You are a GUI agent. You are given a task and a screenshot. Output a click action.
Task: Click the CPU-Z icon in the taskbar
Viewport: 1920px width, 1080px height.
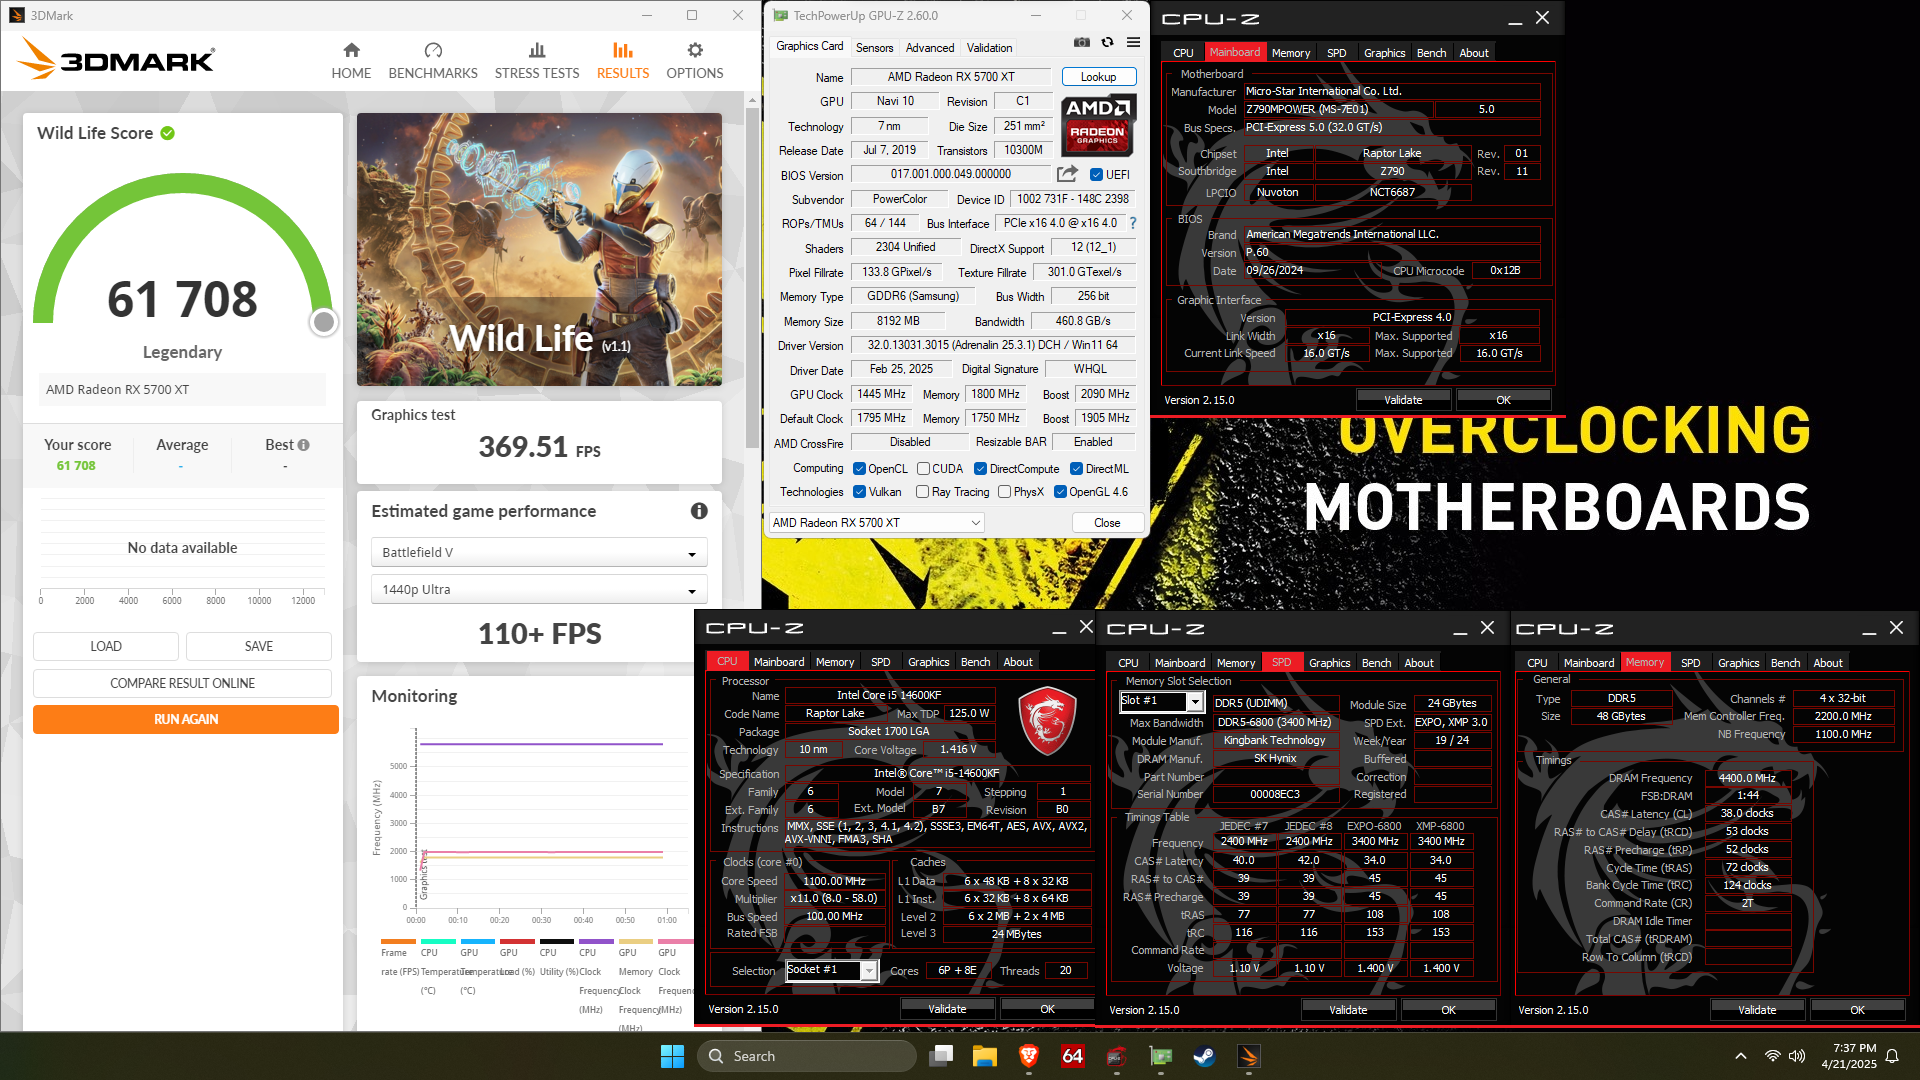(x=1117, y=1056)
